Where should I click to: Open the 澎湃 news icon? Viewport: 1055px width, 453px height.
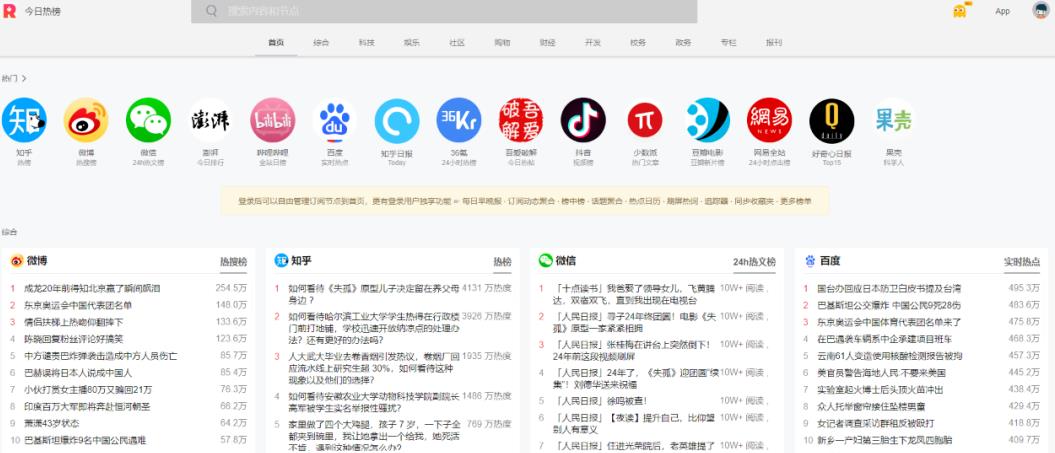tap(210, 120)
